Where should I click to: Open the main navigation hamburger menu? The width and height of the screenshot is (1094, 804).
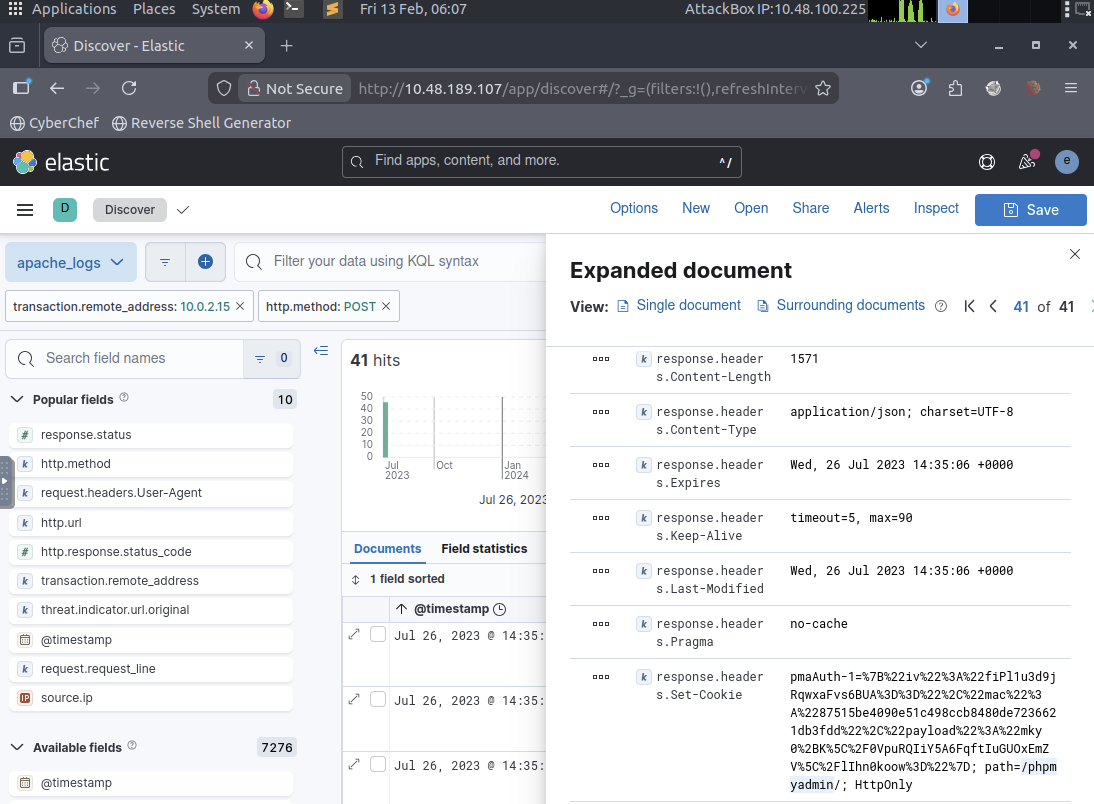coord(25,209)
